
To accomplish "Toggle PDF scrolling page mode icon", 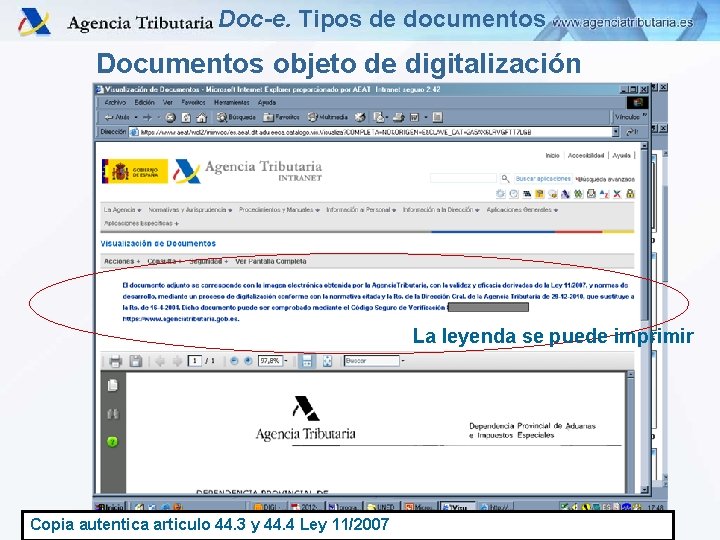I will click(x=307, y=361).
